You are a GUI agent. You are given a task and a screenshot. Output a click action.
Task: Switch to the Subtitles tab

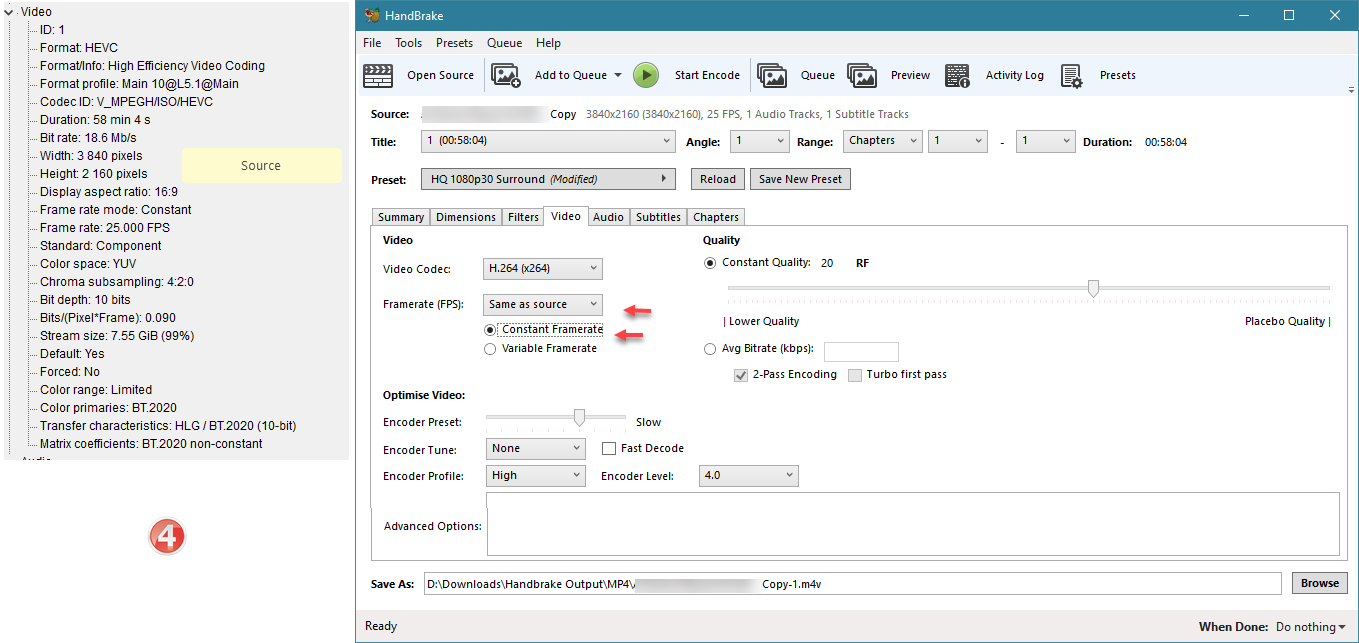click(x=658, y=217)
